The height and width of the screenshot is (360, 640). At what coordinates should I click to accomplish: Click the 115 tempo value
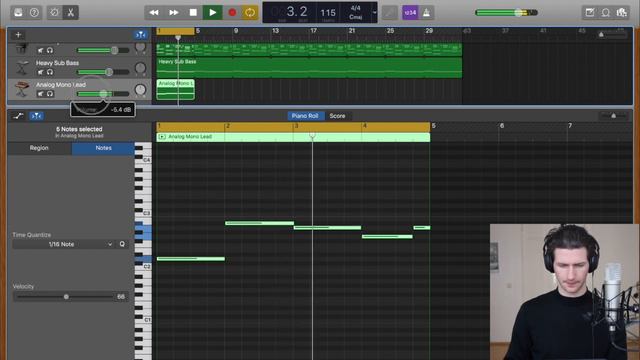[328, 13]
